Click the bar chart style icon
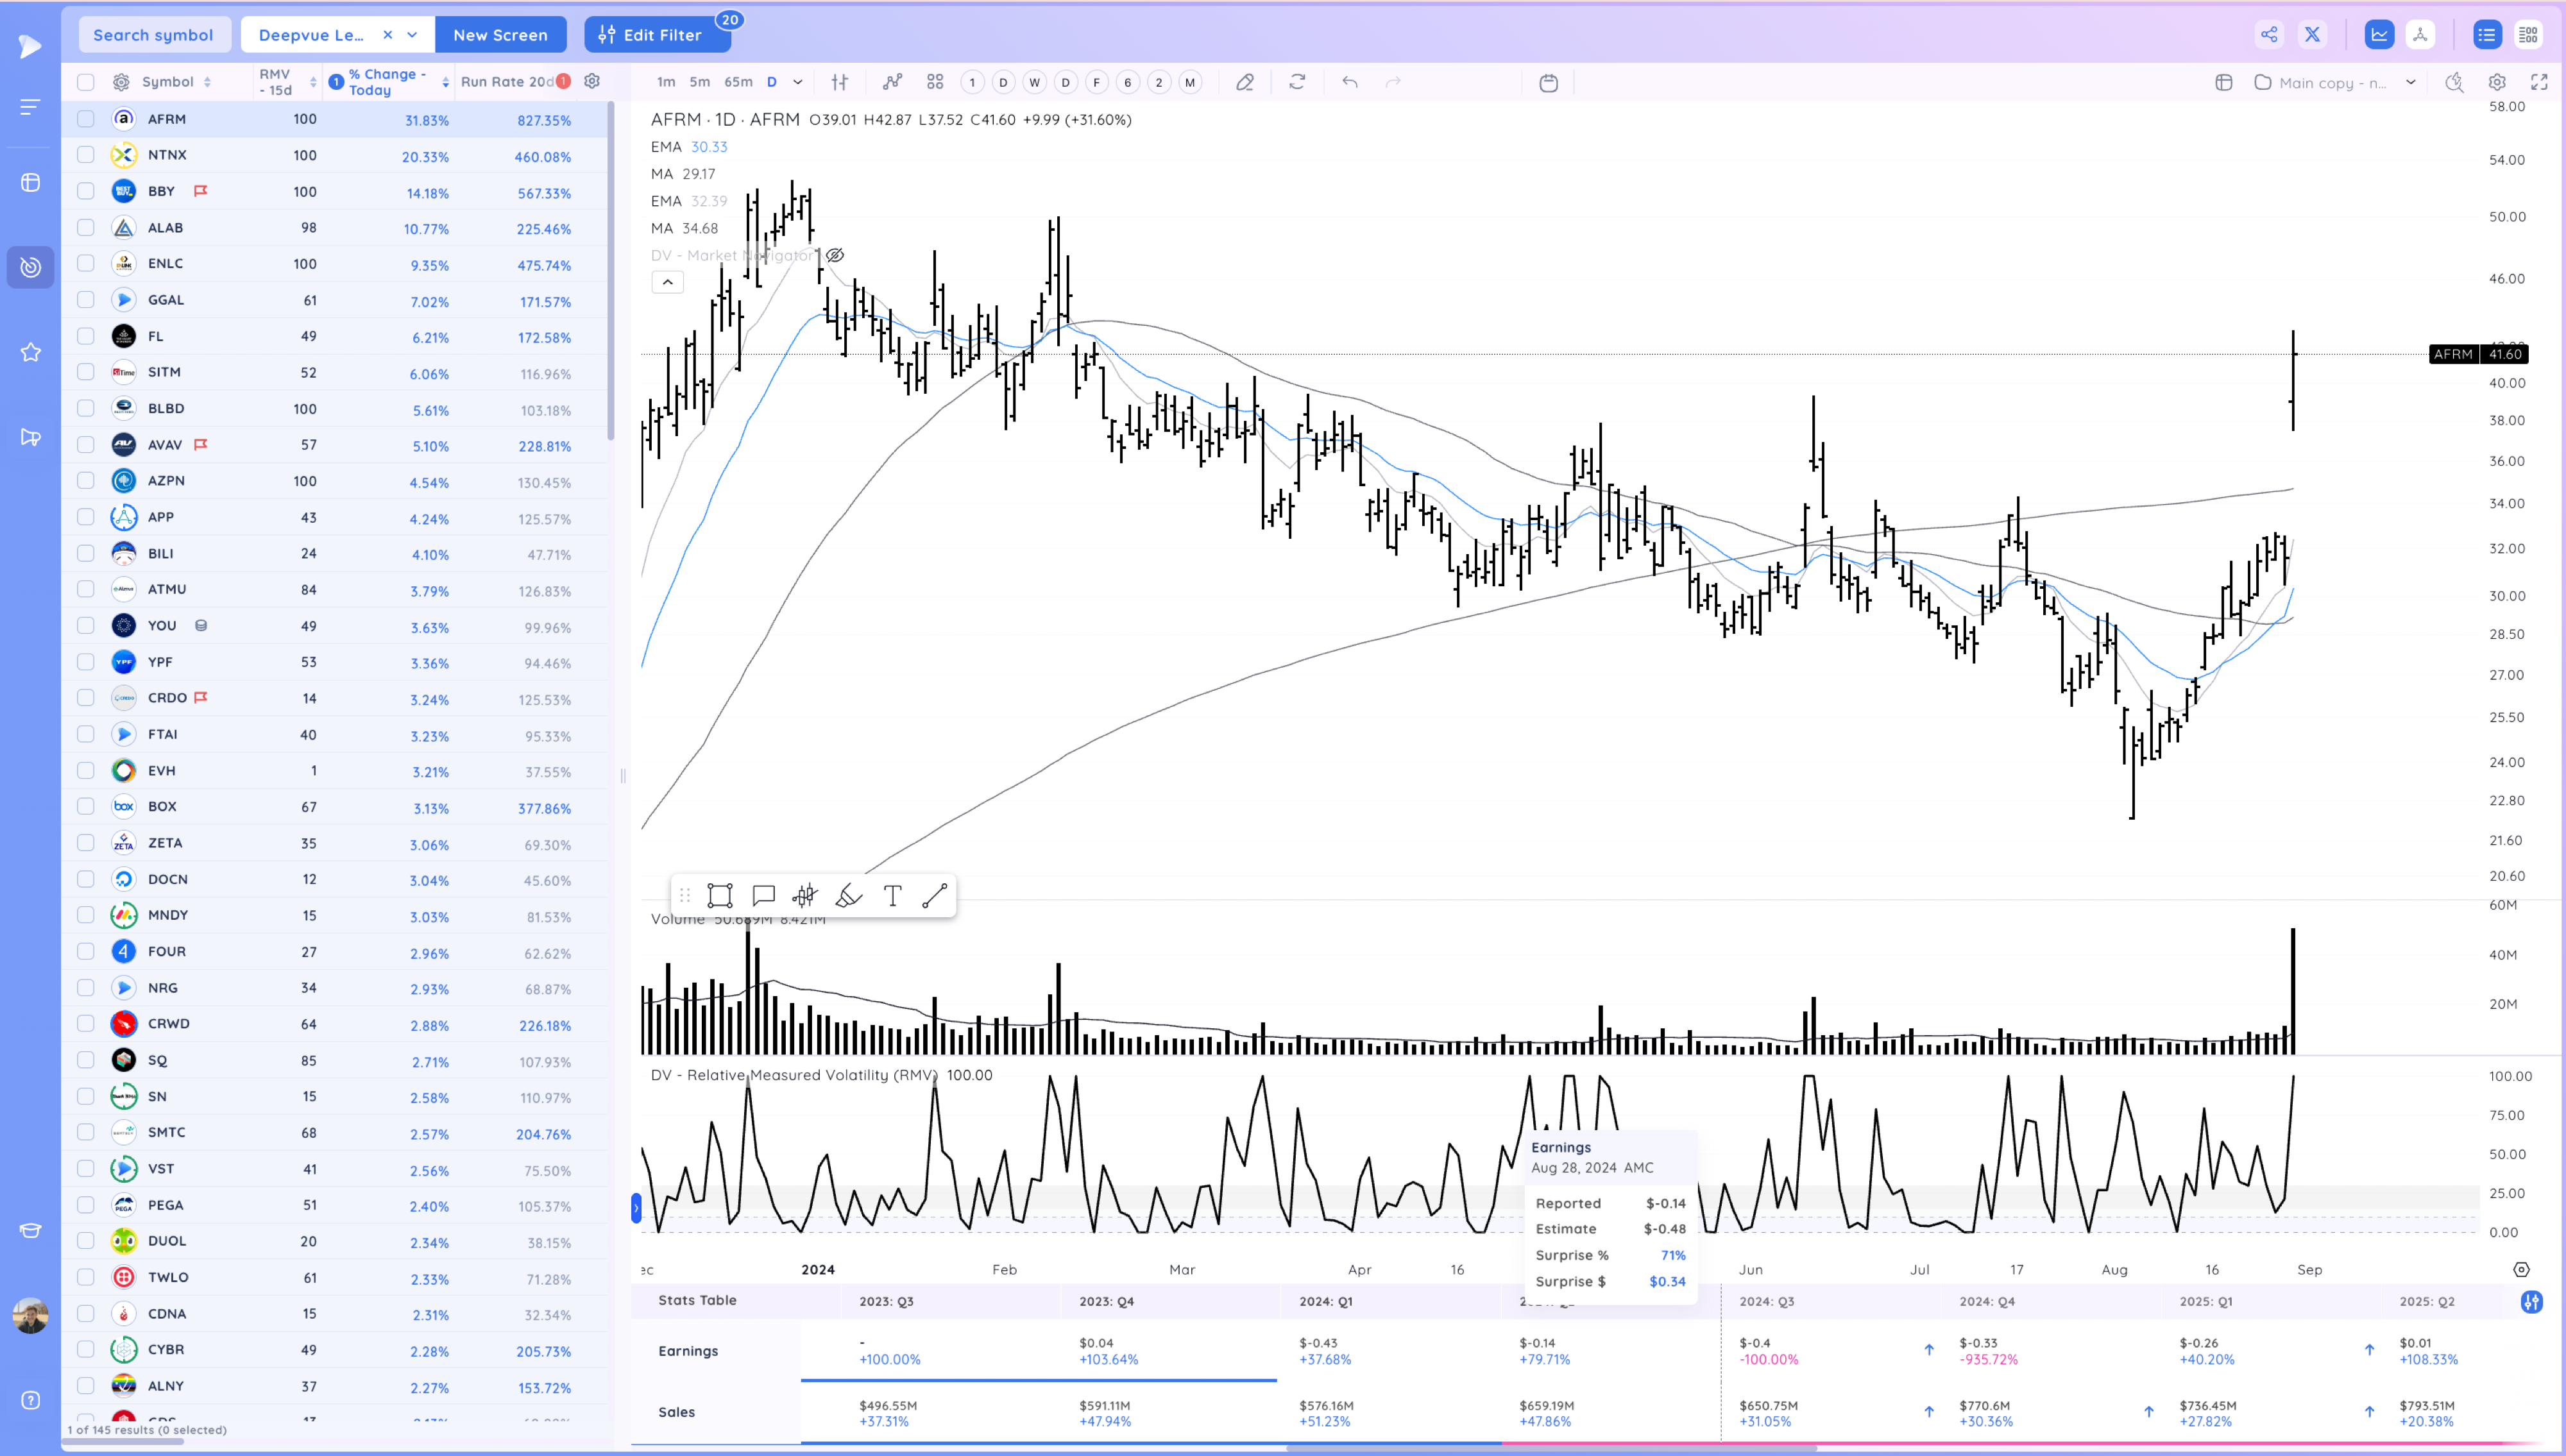This screenshot has width=2566, height=1456. pyautogui.click(x=840, y=82)
